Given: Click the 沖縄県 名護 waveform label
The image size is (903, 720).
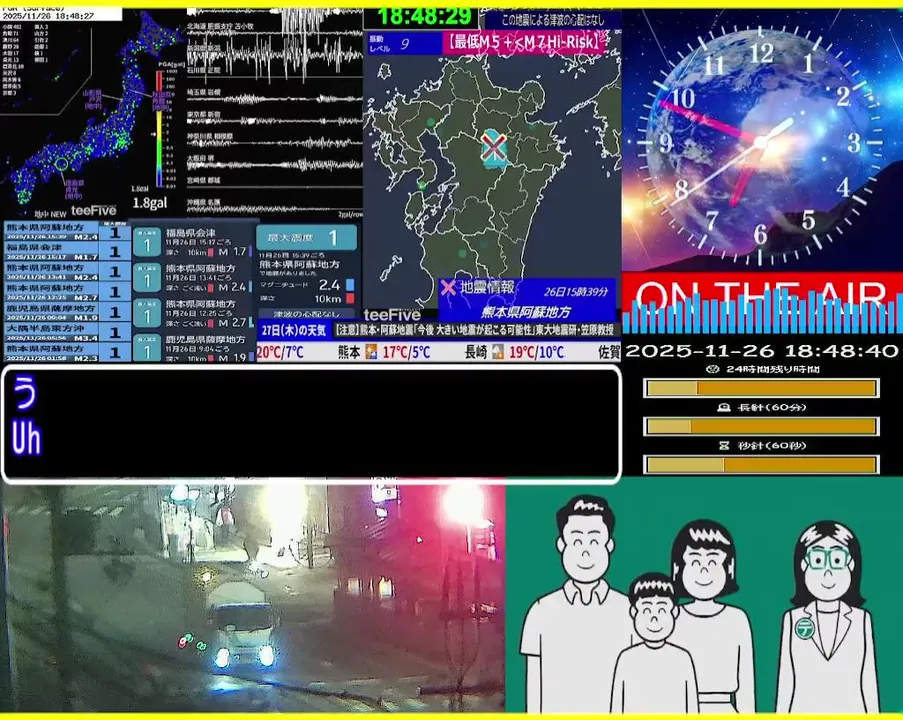Looking at the screenshot, I should 204,203.
